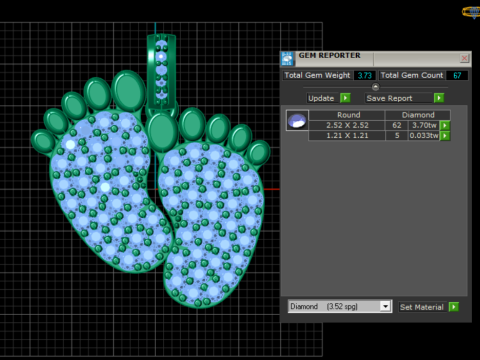Select the 1.21 X 1.21 size cell
Screen dimensions: 480x360
[x=347, y=136]
